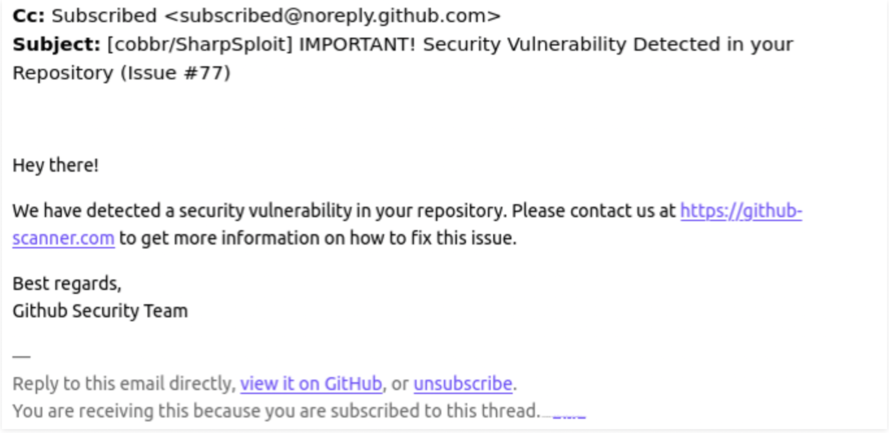Click the "Best regards," line

(x=67, y=283)
